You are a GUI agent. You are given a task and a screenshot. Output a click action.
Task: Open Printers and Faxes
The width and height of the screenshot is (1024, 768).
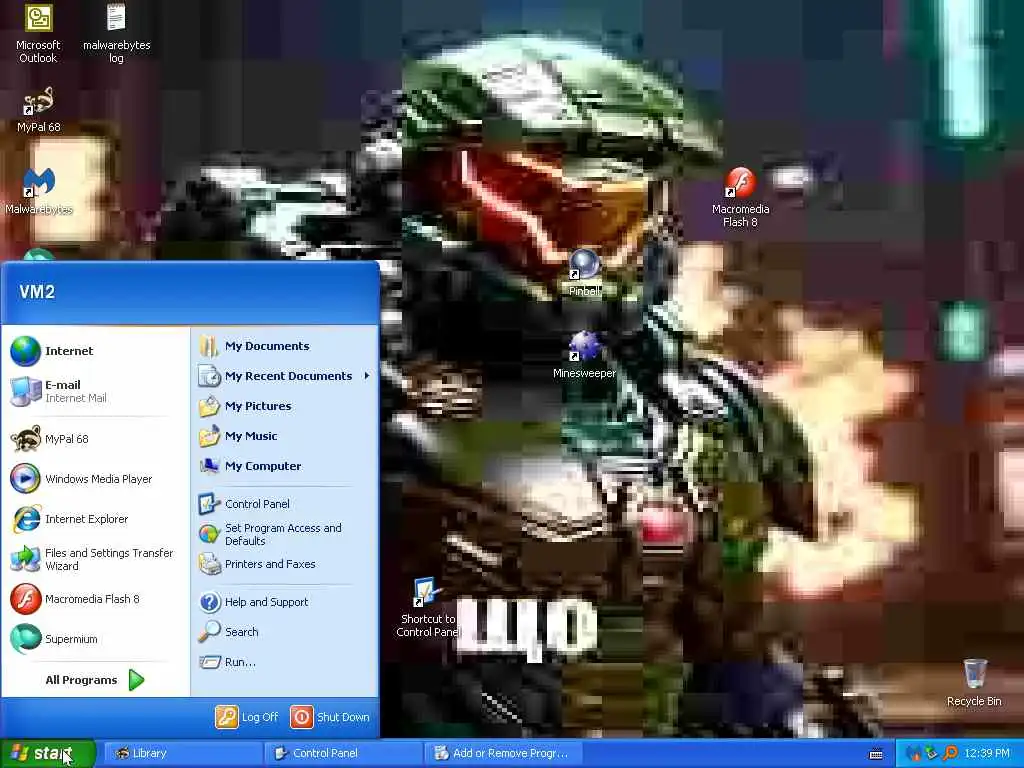285,564
